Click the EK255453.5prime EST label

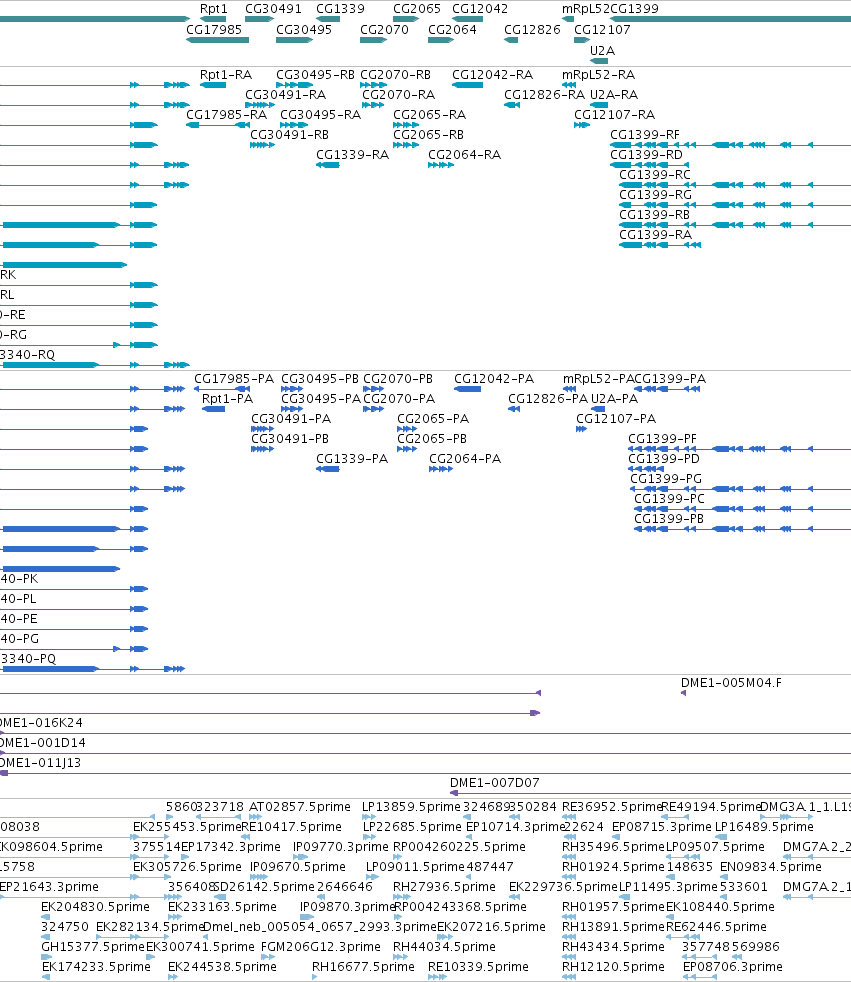click(x=187, y=827)
